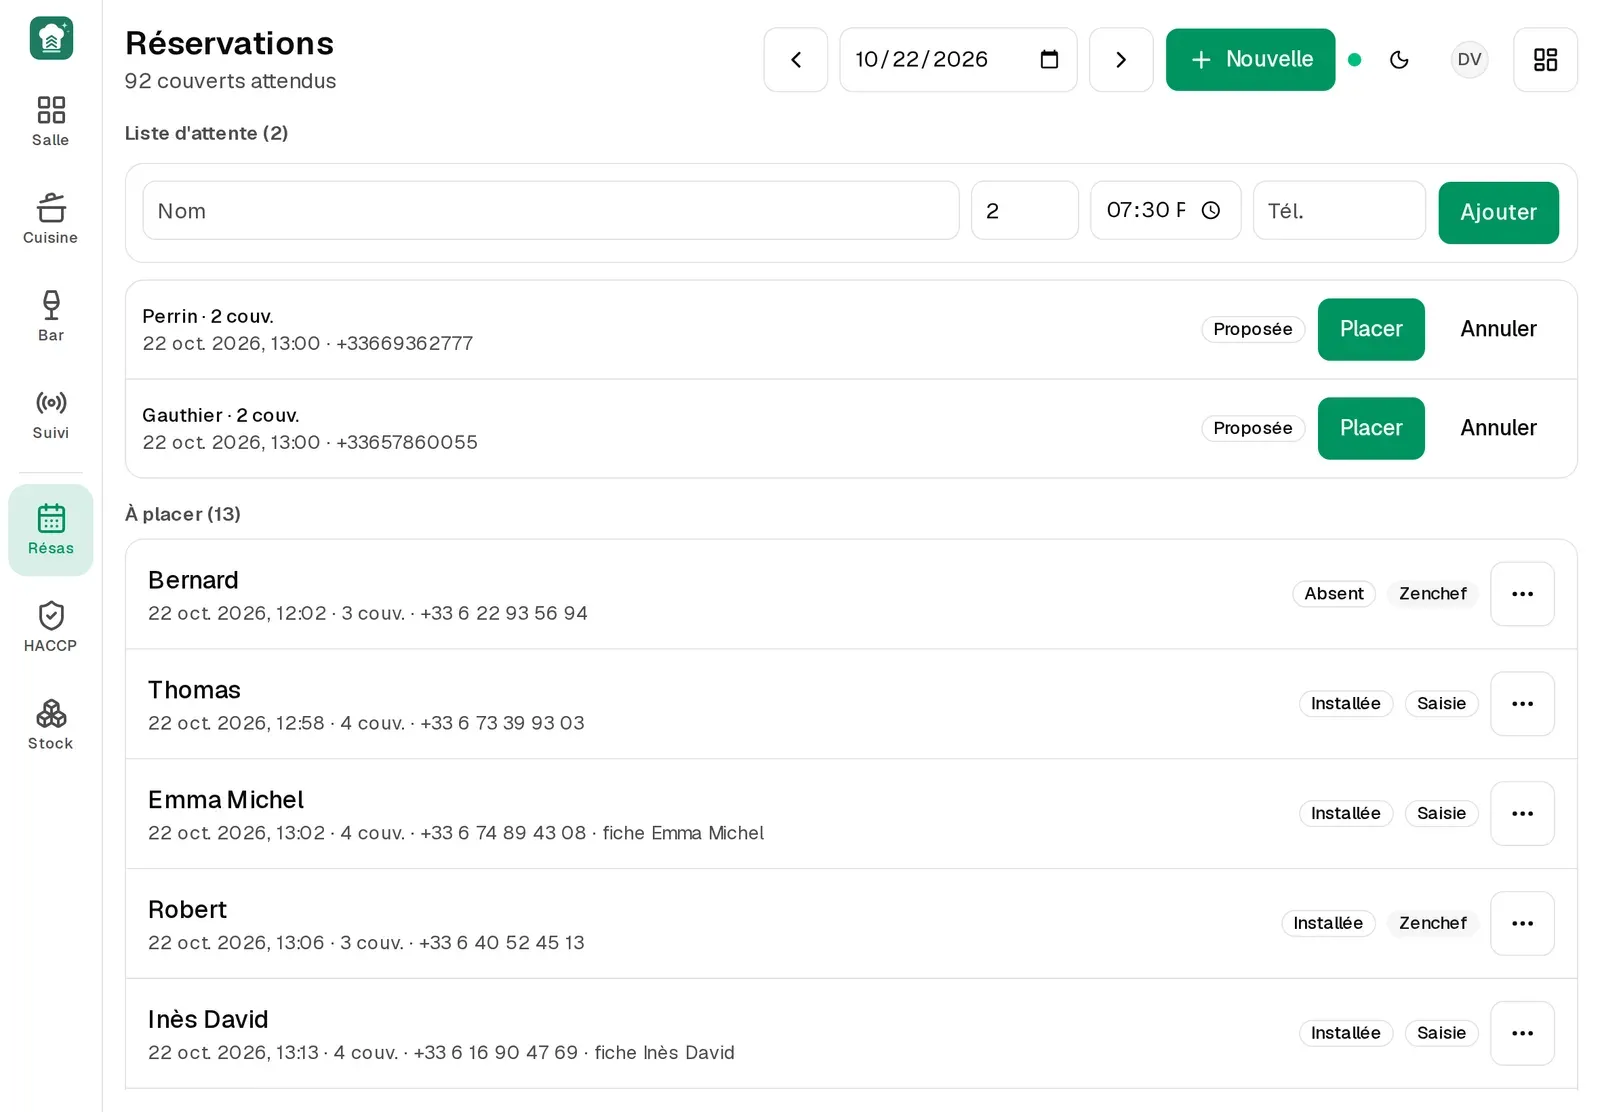This screenshot has width=1600, height=1112.
Task: Open the more options menu for Bernard
Action: pyautogui.click(x=1522, y=594)
